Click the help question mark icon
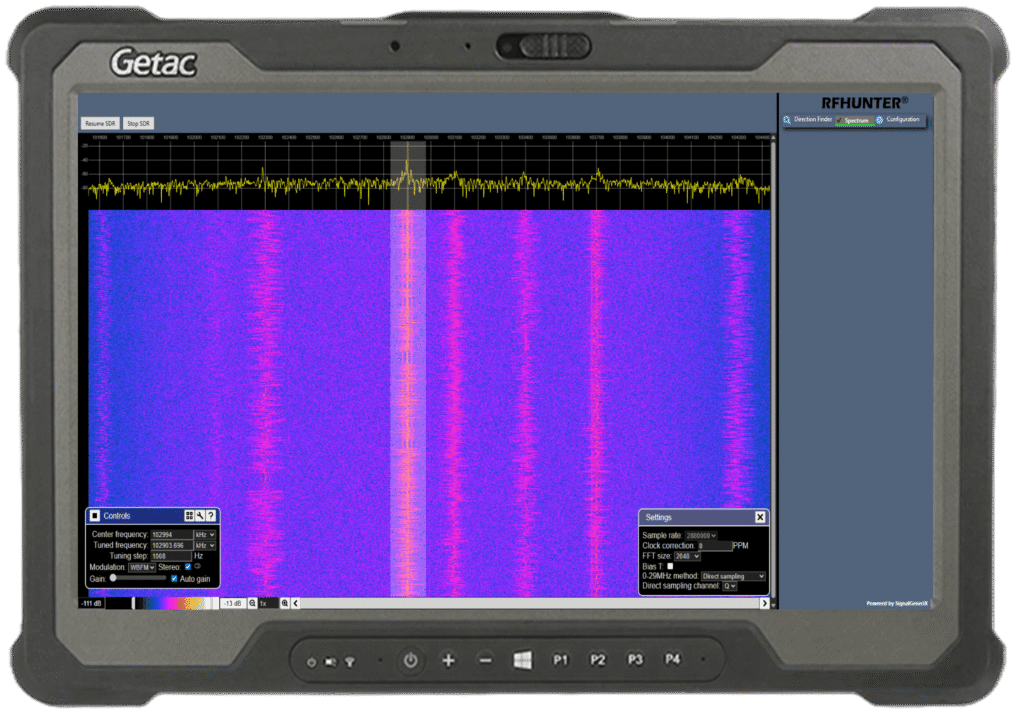 [x=211, y=516]
